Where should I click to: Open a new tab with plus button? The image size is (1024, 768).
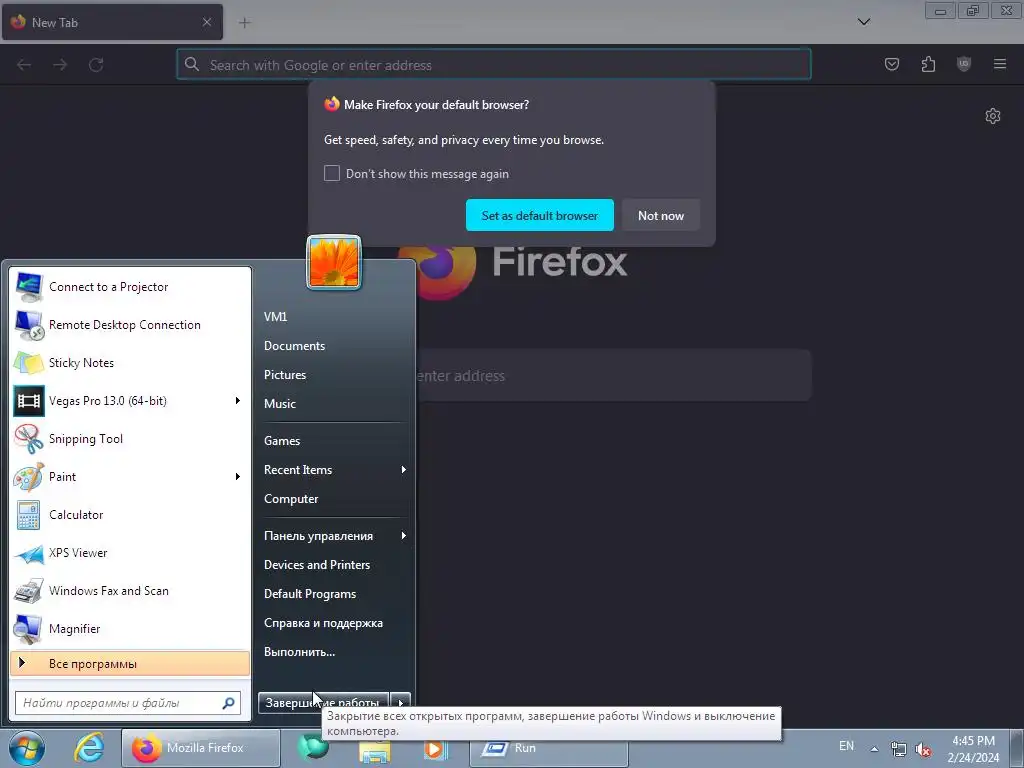tap(244, 23)
